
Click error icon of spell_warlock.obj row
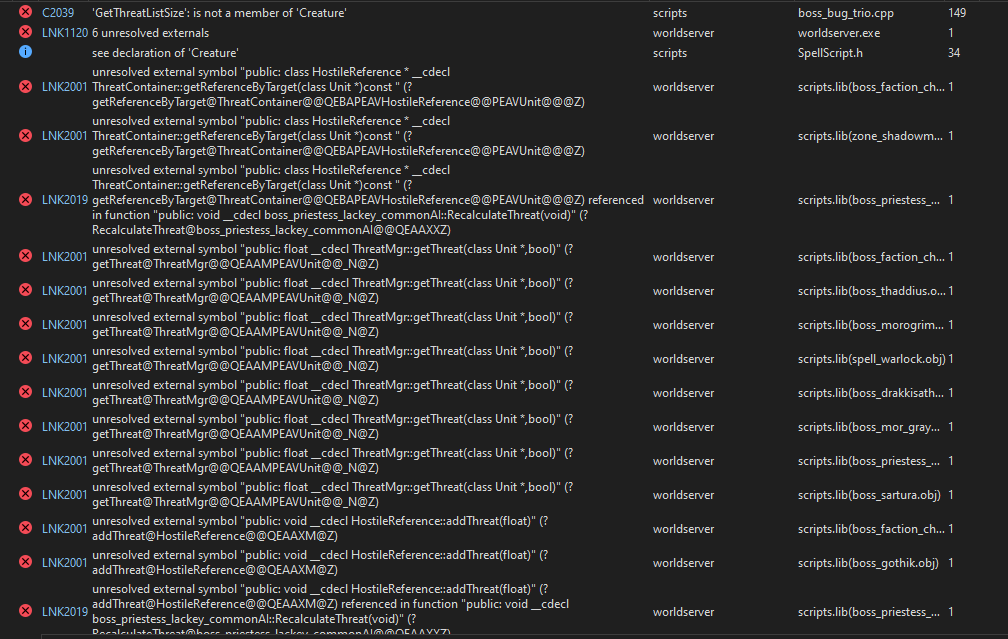point(26,358)
